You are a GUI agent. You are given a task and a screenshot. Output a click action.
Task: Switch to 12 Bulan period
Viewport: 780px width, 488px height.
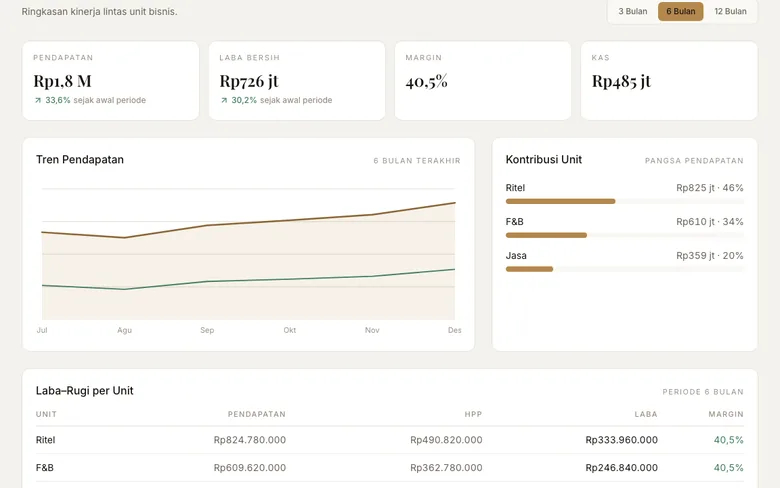tap(730, 11)
